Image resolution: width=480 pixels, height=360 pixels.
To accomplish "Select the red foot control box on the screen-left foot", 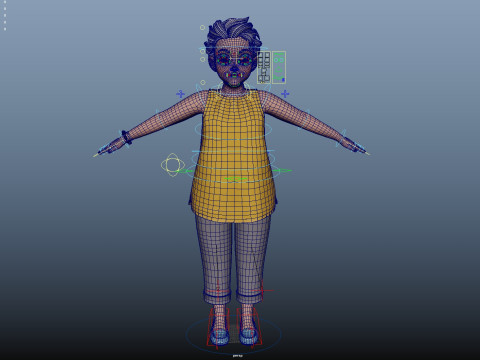I will coord(219,327).
